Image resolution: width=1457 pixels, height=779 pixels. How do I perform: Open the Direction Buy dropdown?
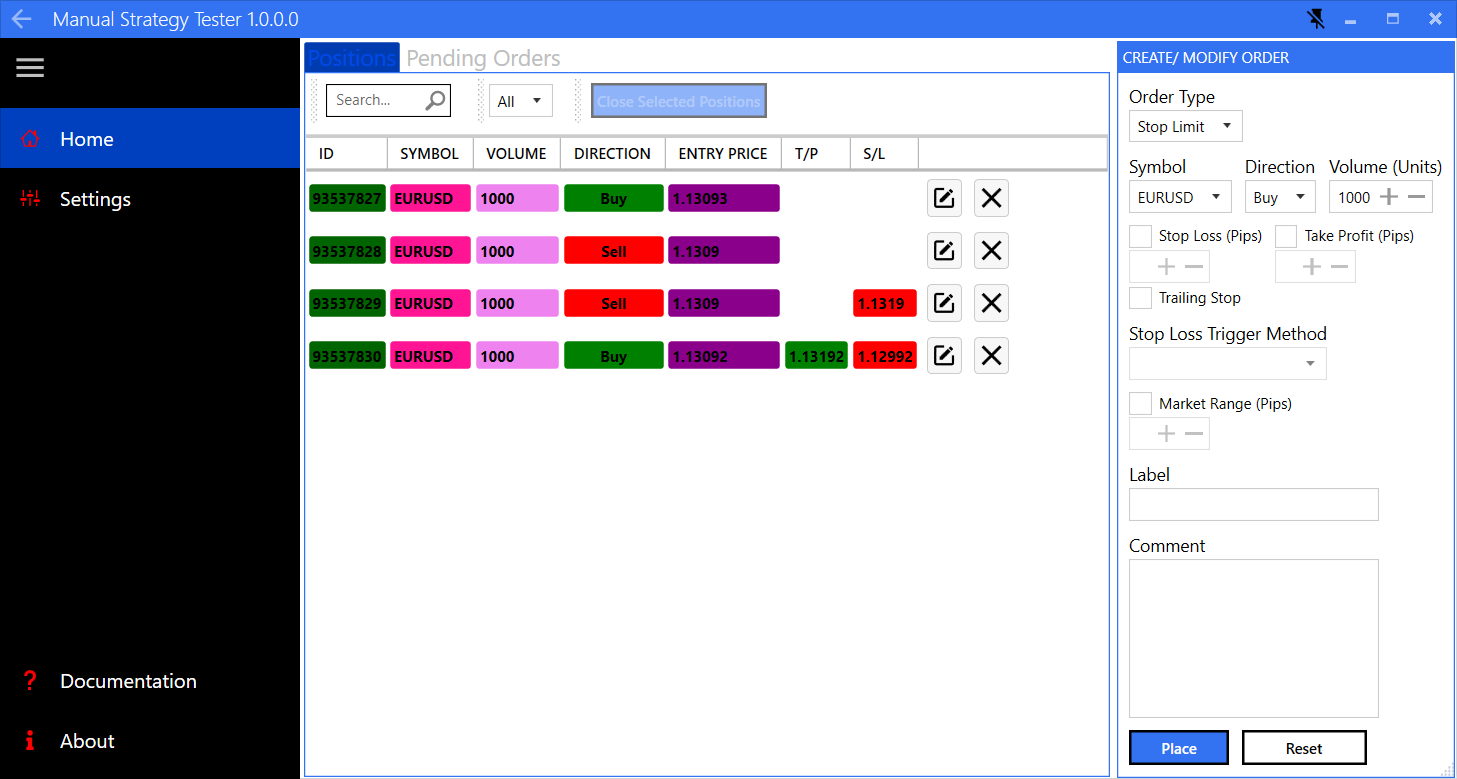[x=1280, y=197]
